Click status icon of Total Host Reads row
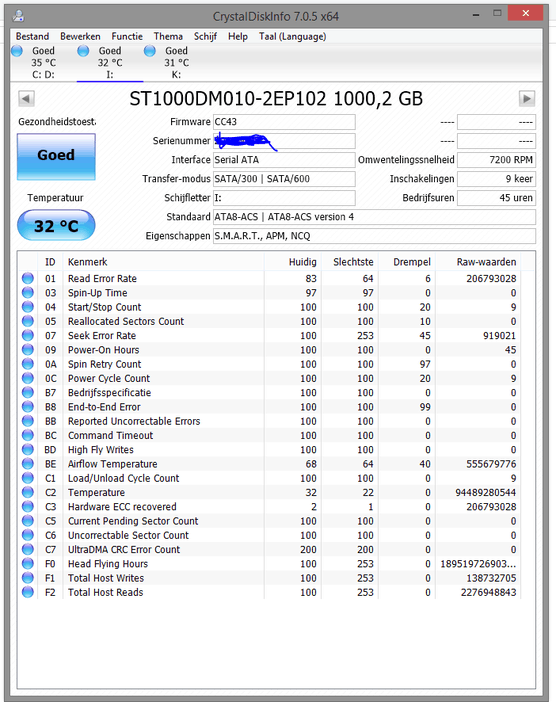 tap(28, 592)
